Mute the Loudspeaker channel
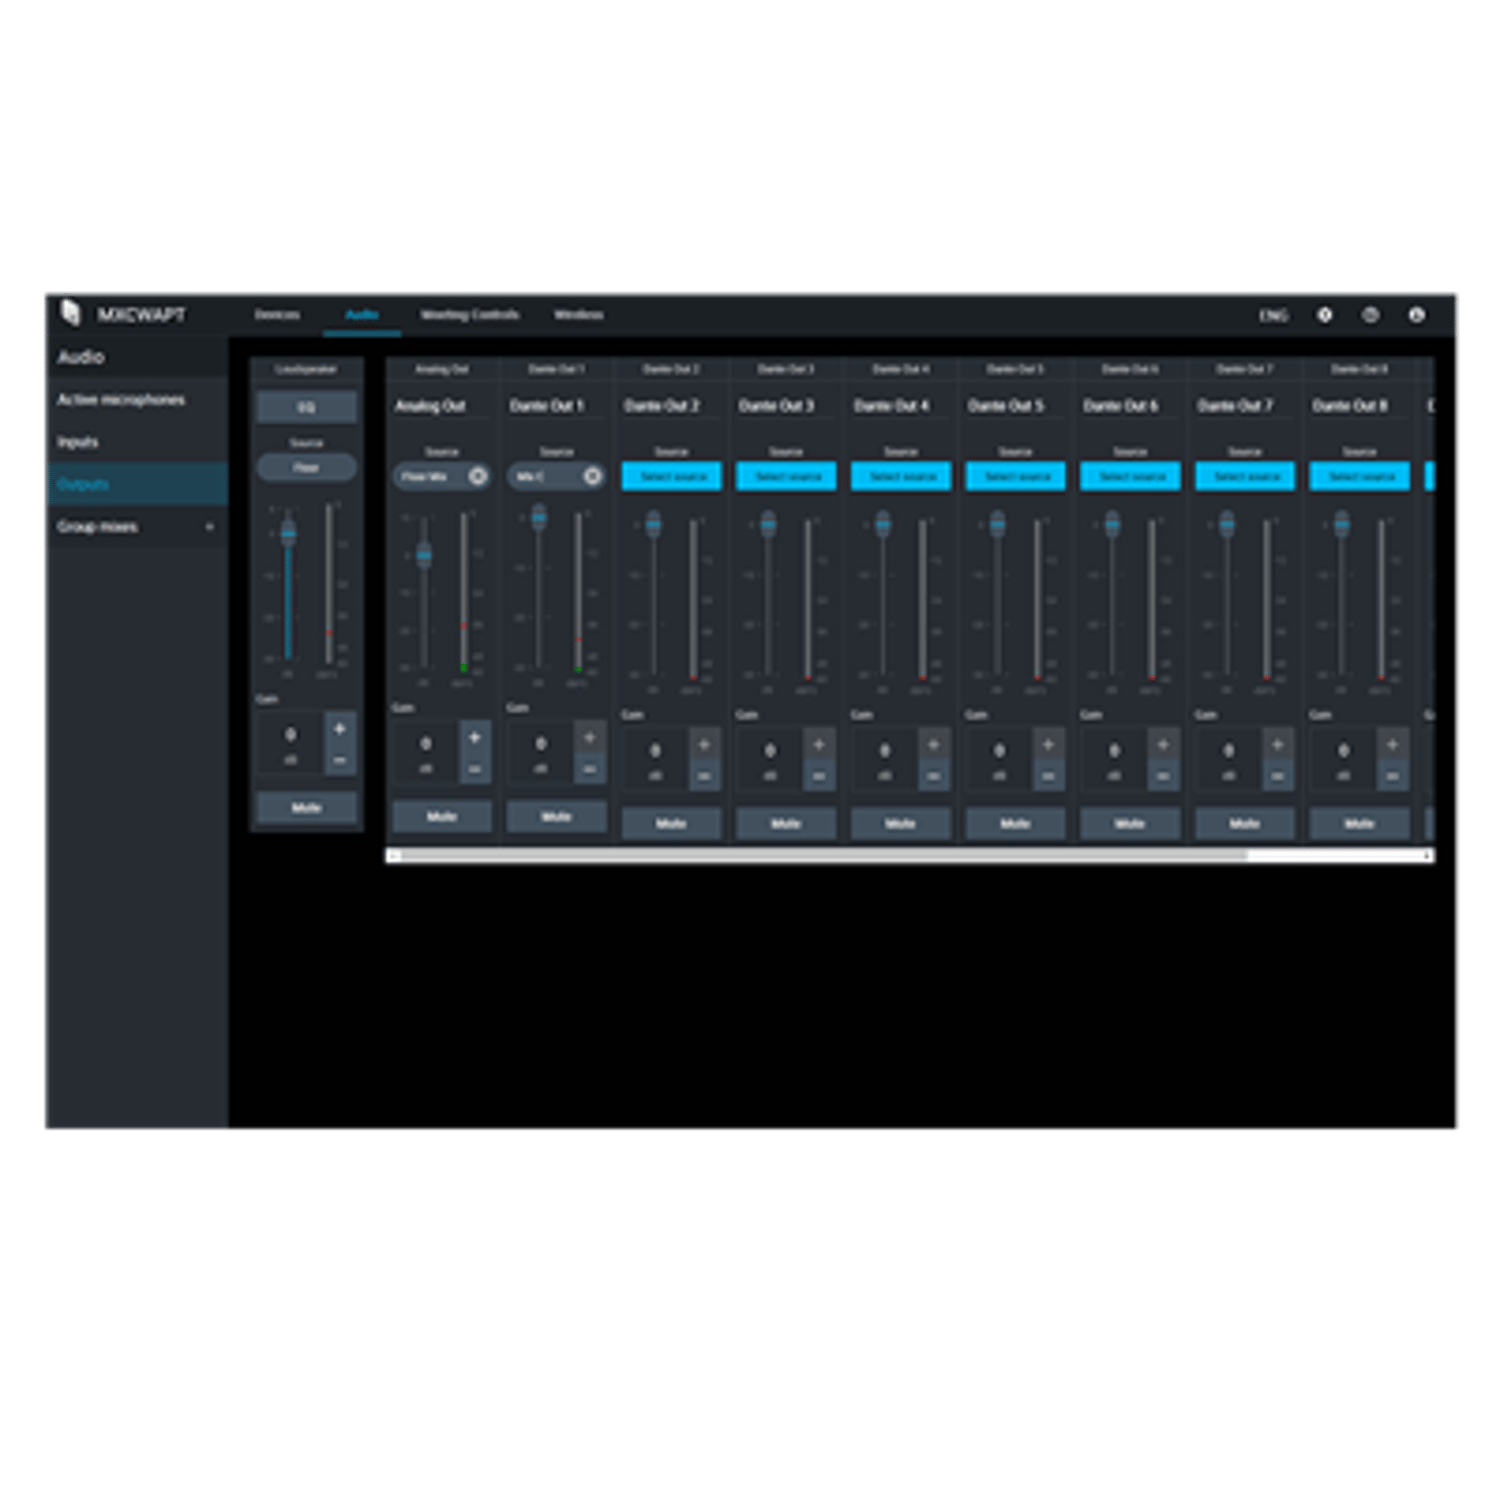Viewport: 1500px width, 1500px height. point(306,807)
